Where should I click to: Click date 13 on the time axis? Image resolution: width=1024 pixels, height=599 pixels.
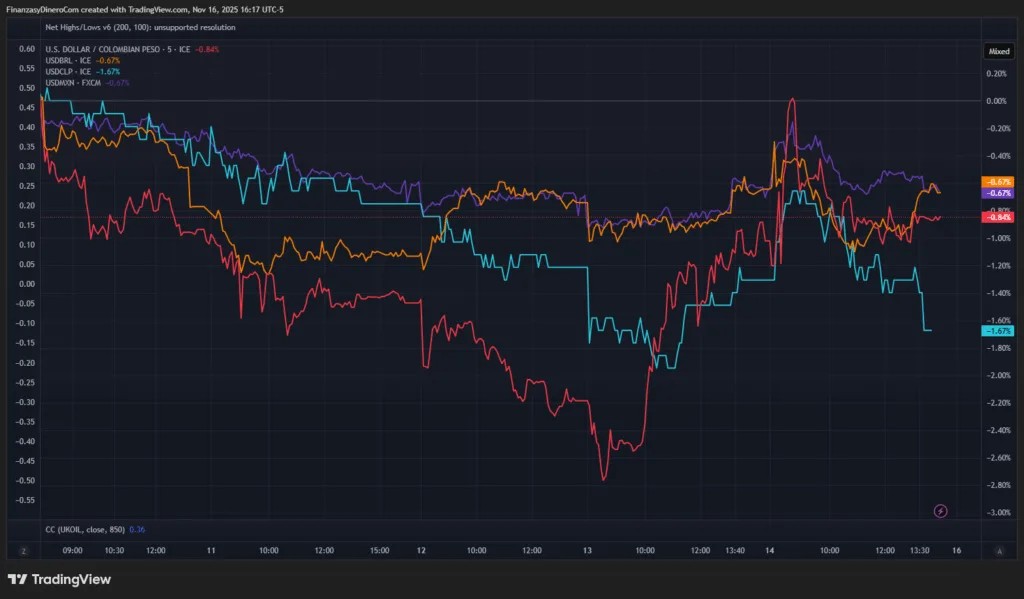[588, 550]
